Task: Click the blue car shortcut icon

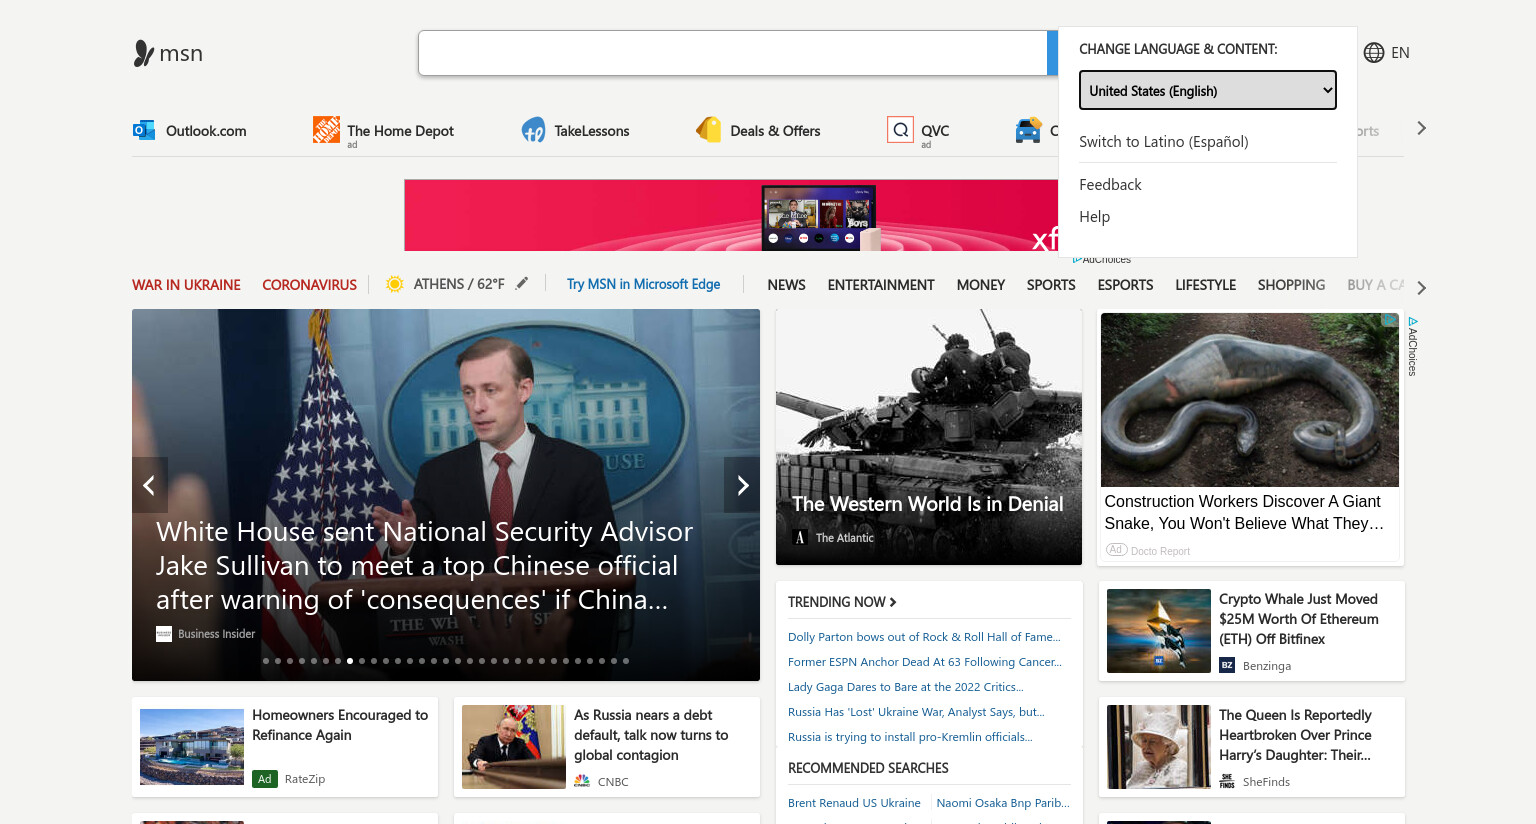Action: (x=1028, y=130)
